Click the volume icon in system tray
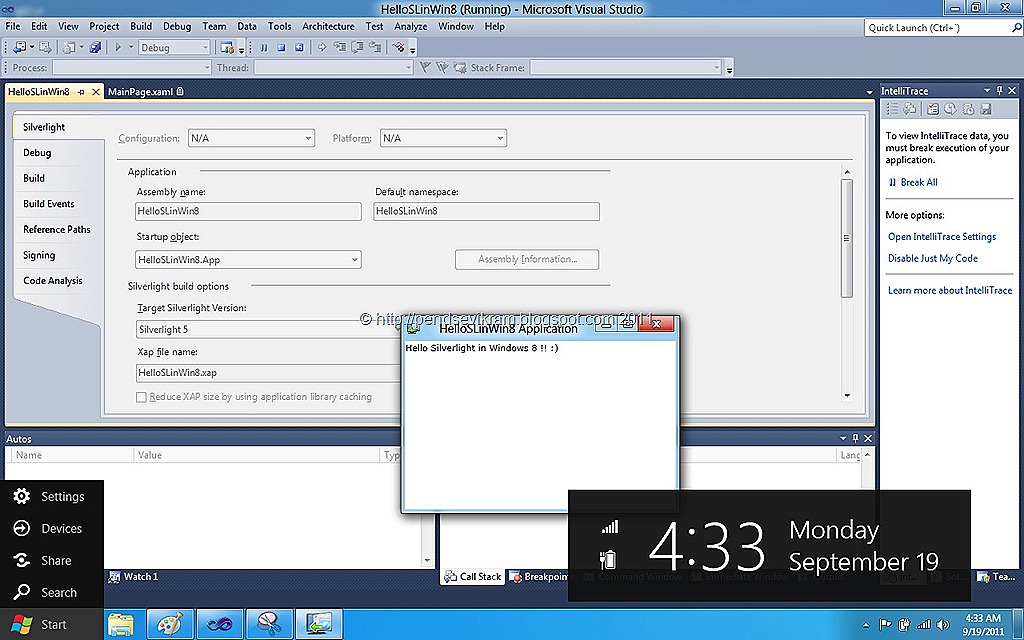 click(x=942, y=624)
